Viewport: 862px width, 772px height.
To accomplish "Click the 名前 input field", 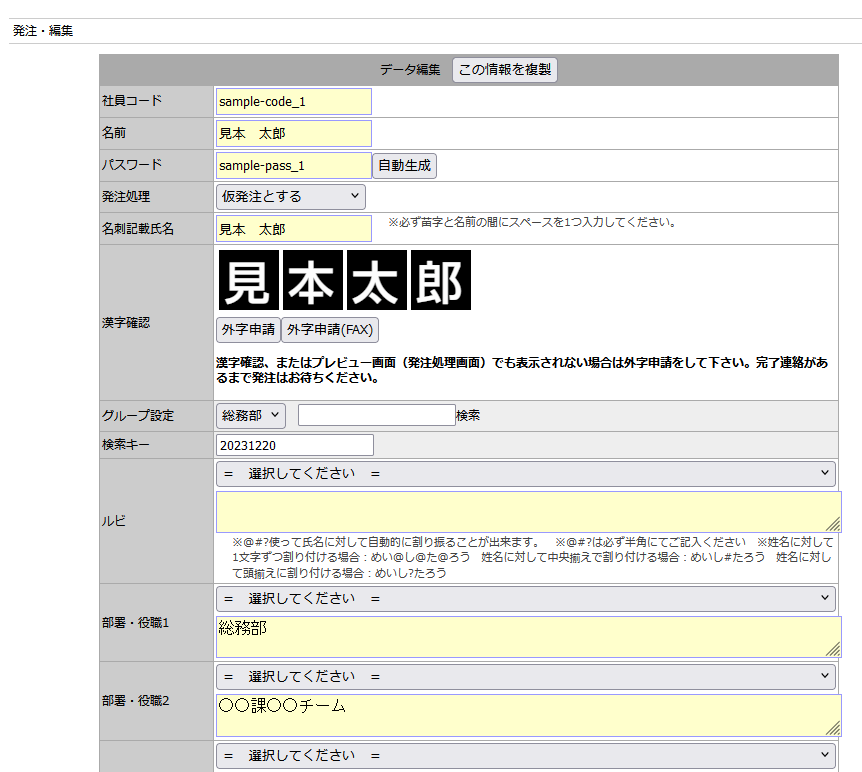I will (x=293, y=133).
